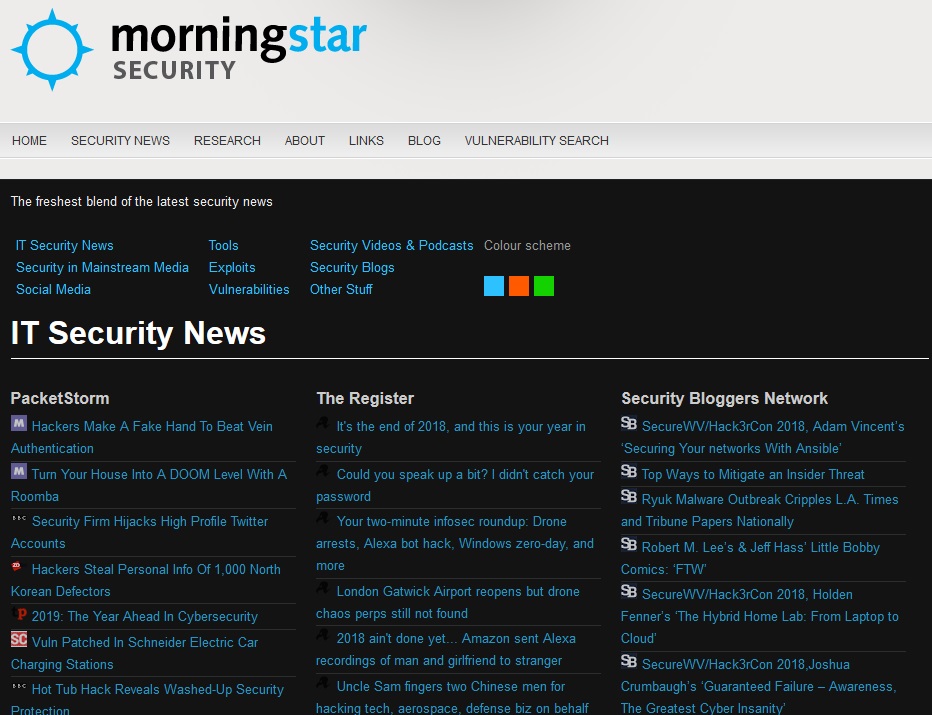932x715 pixels.
Task: Click Security Bloggers Network feed heading
Action: pos(724,398)
